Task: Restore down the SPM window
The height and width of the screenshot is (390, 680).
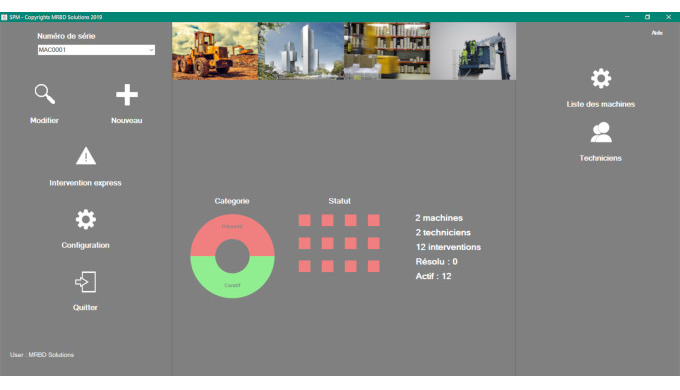Action: (647, 17)
